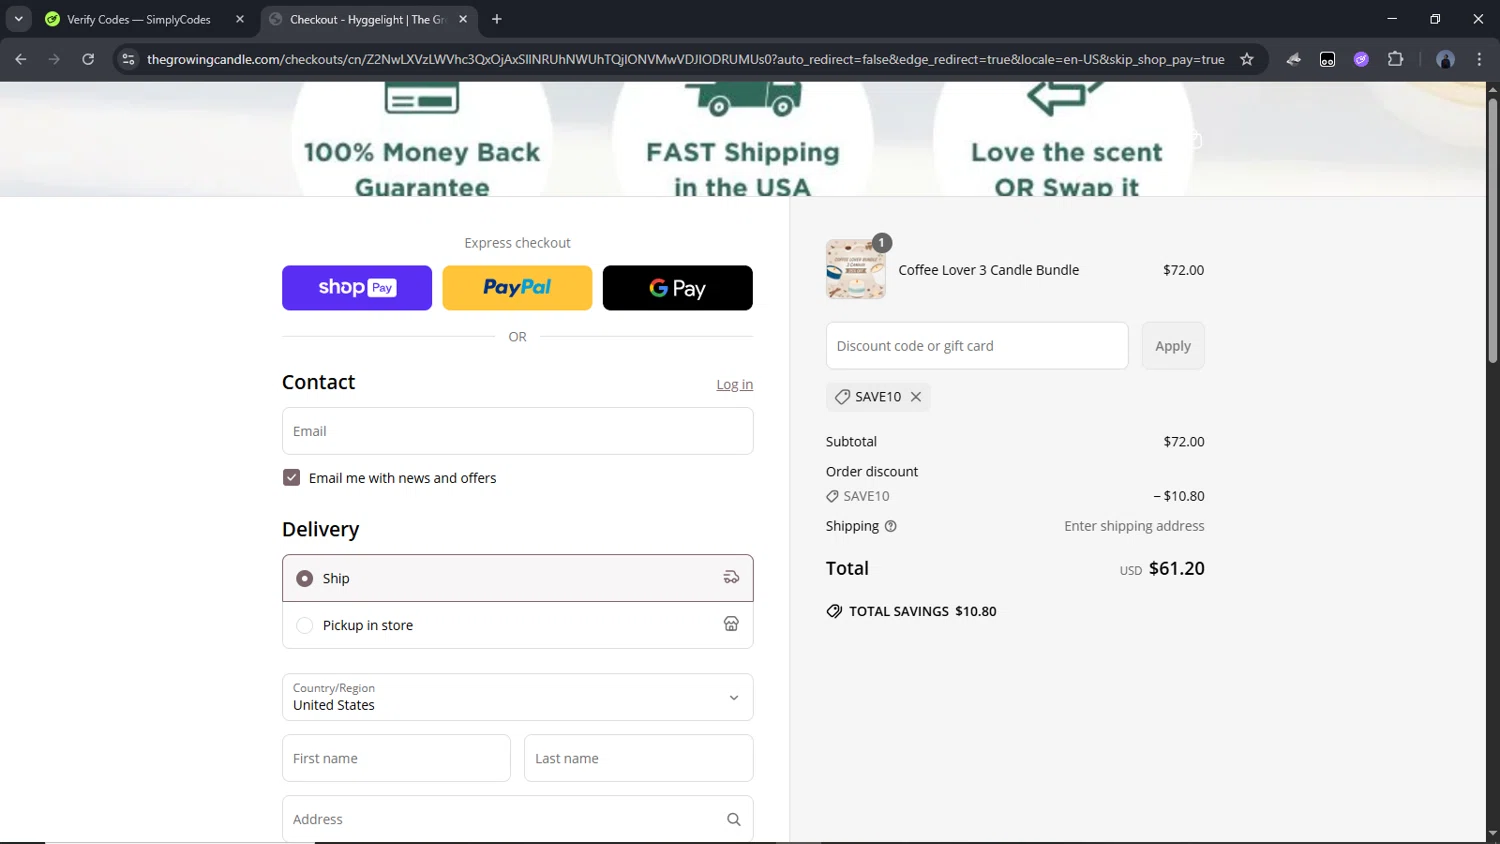Close the Verify Codes tab
This screenshot has width=1500, height=844.
pos(240,19)
